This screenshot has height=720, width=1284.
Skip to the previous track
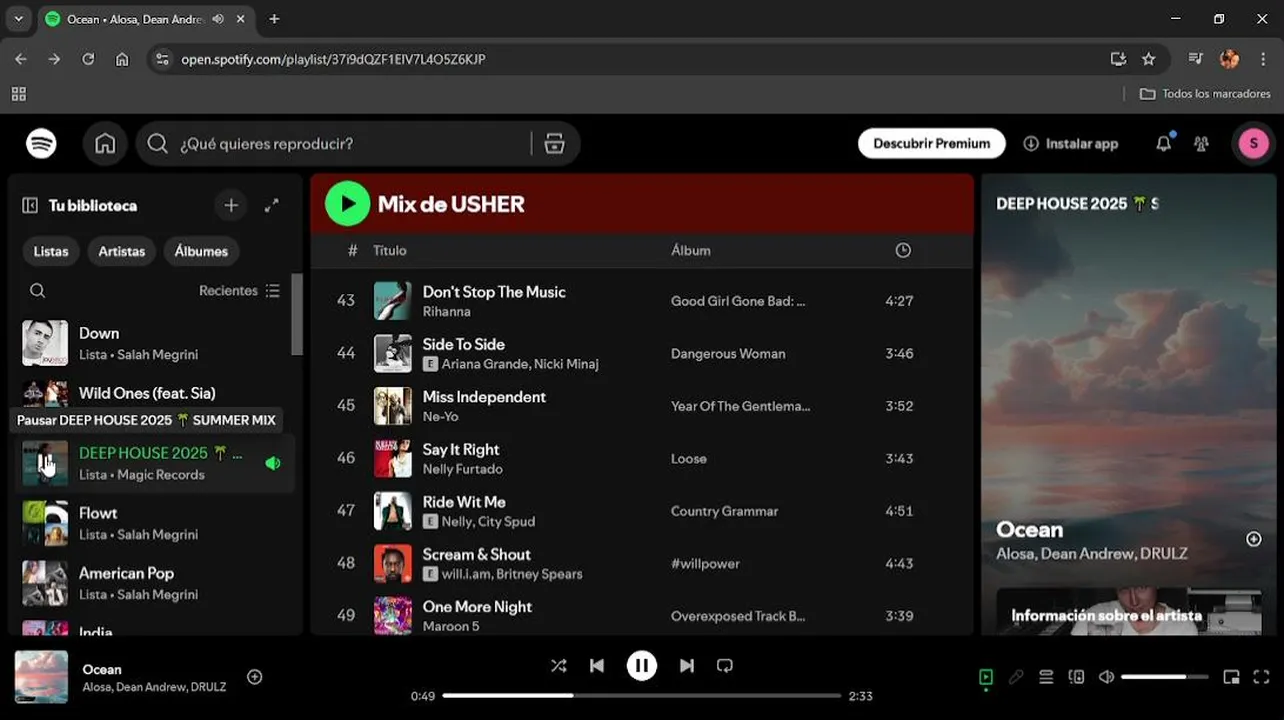tap(597, 666)
